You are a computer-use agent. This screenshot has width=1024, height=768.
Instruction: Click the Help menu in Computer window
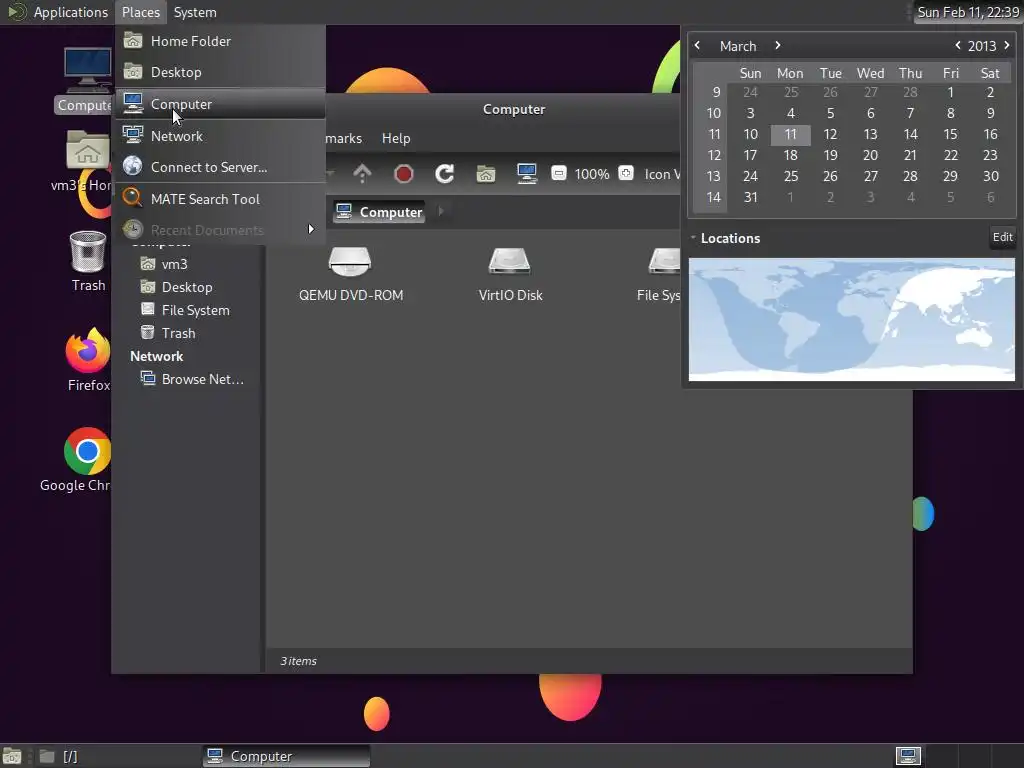[396, 138]
